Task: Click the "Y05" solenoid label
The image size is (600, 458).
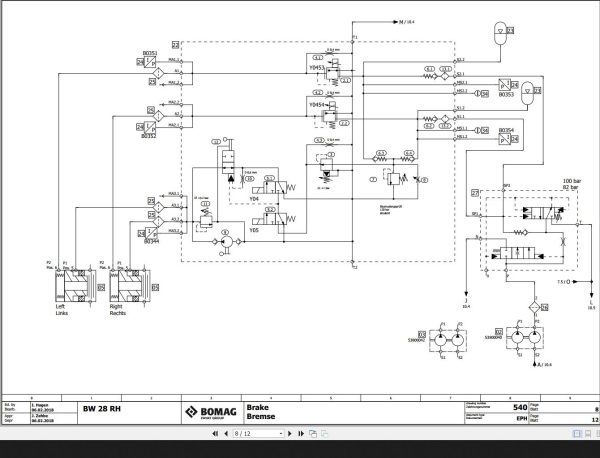Action: [254, 230]
